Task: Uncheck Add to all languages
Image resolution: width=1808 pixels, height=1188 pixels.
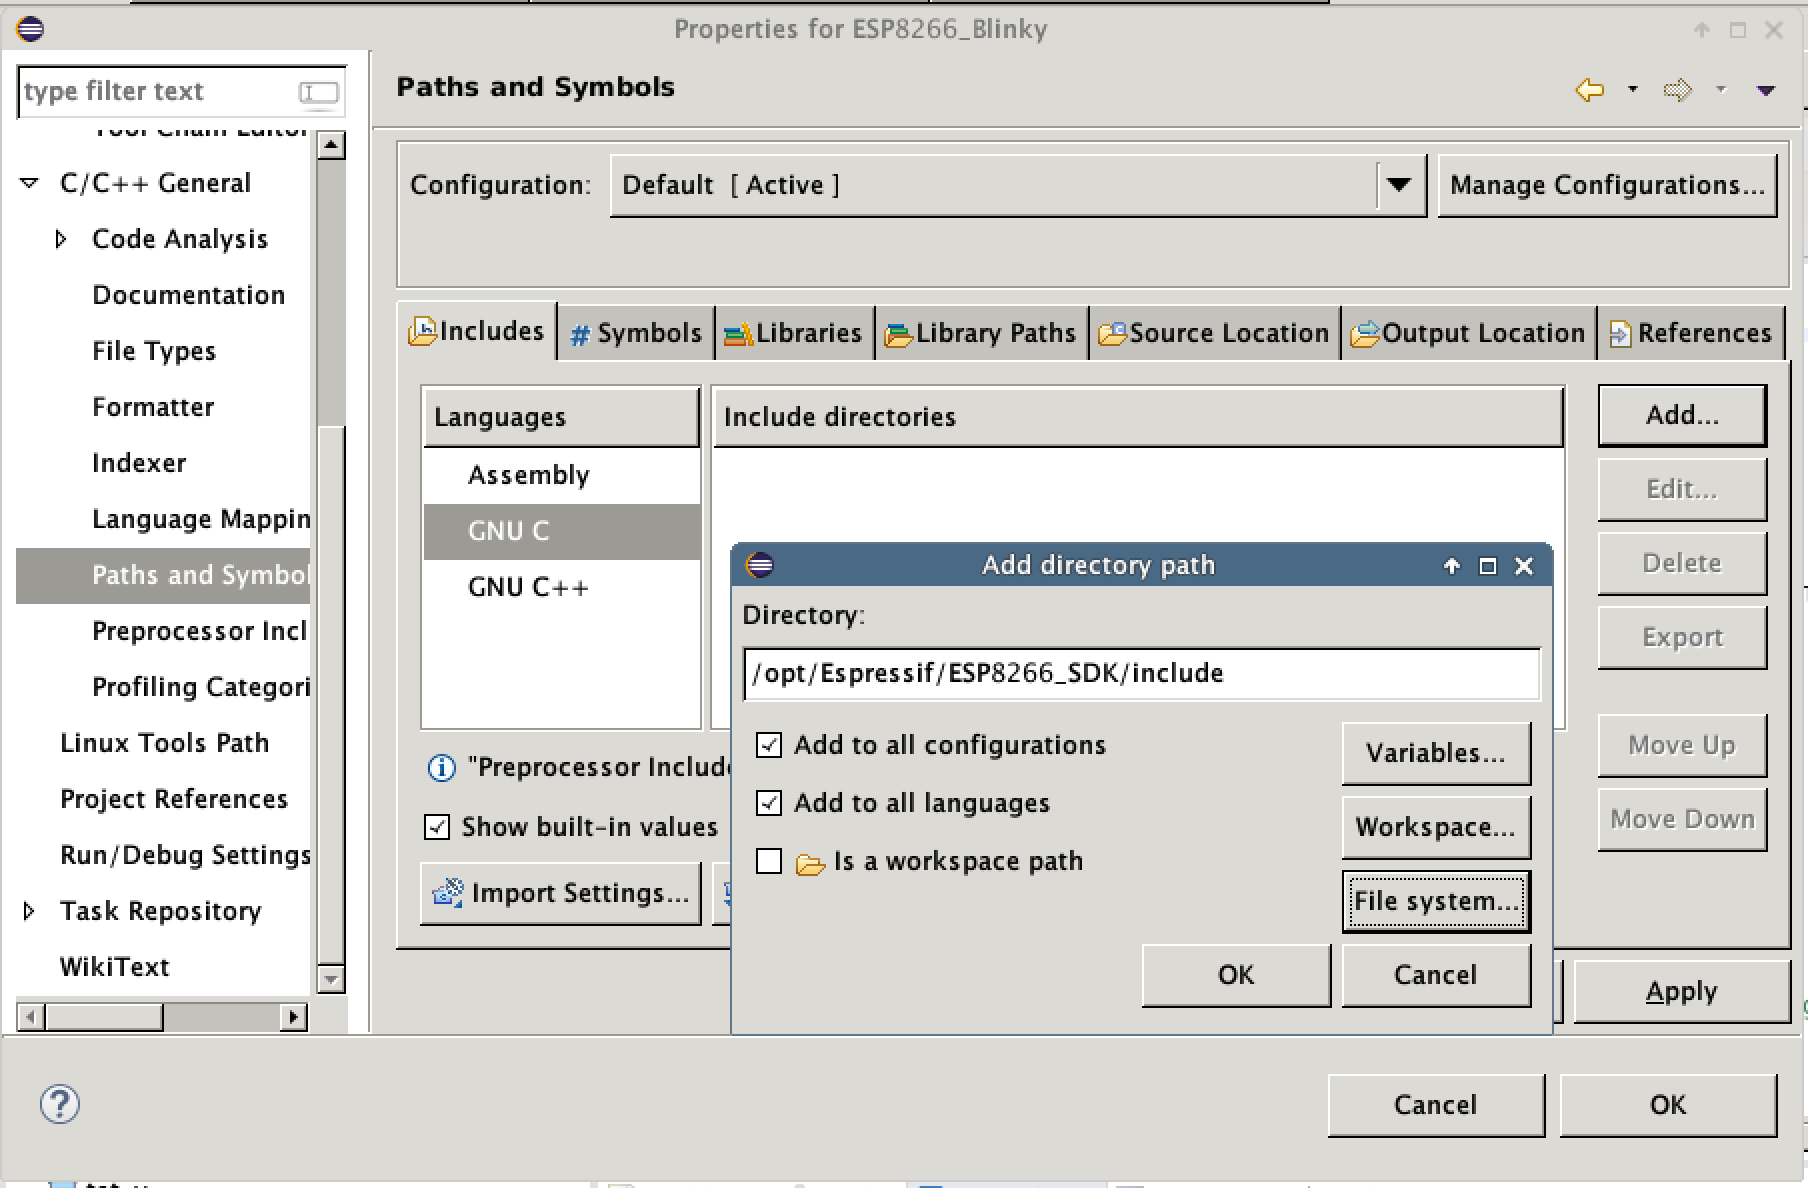Action: click(x=769, y=803)
